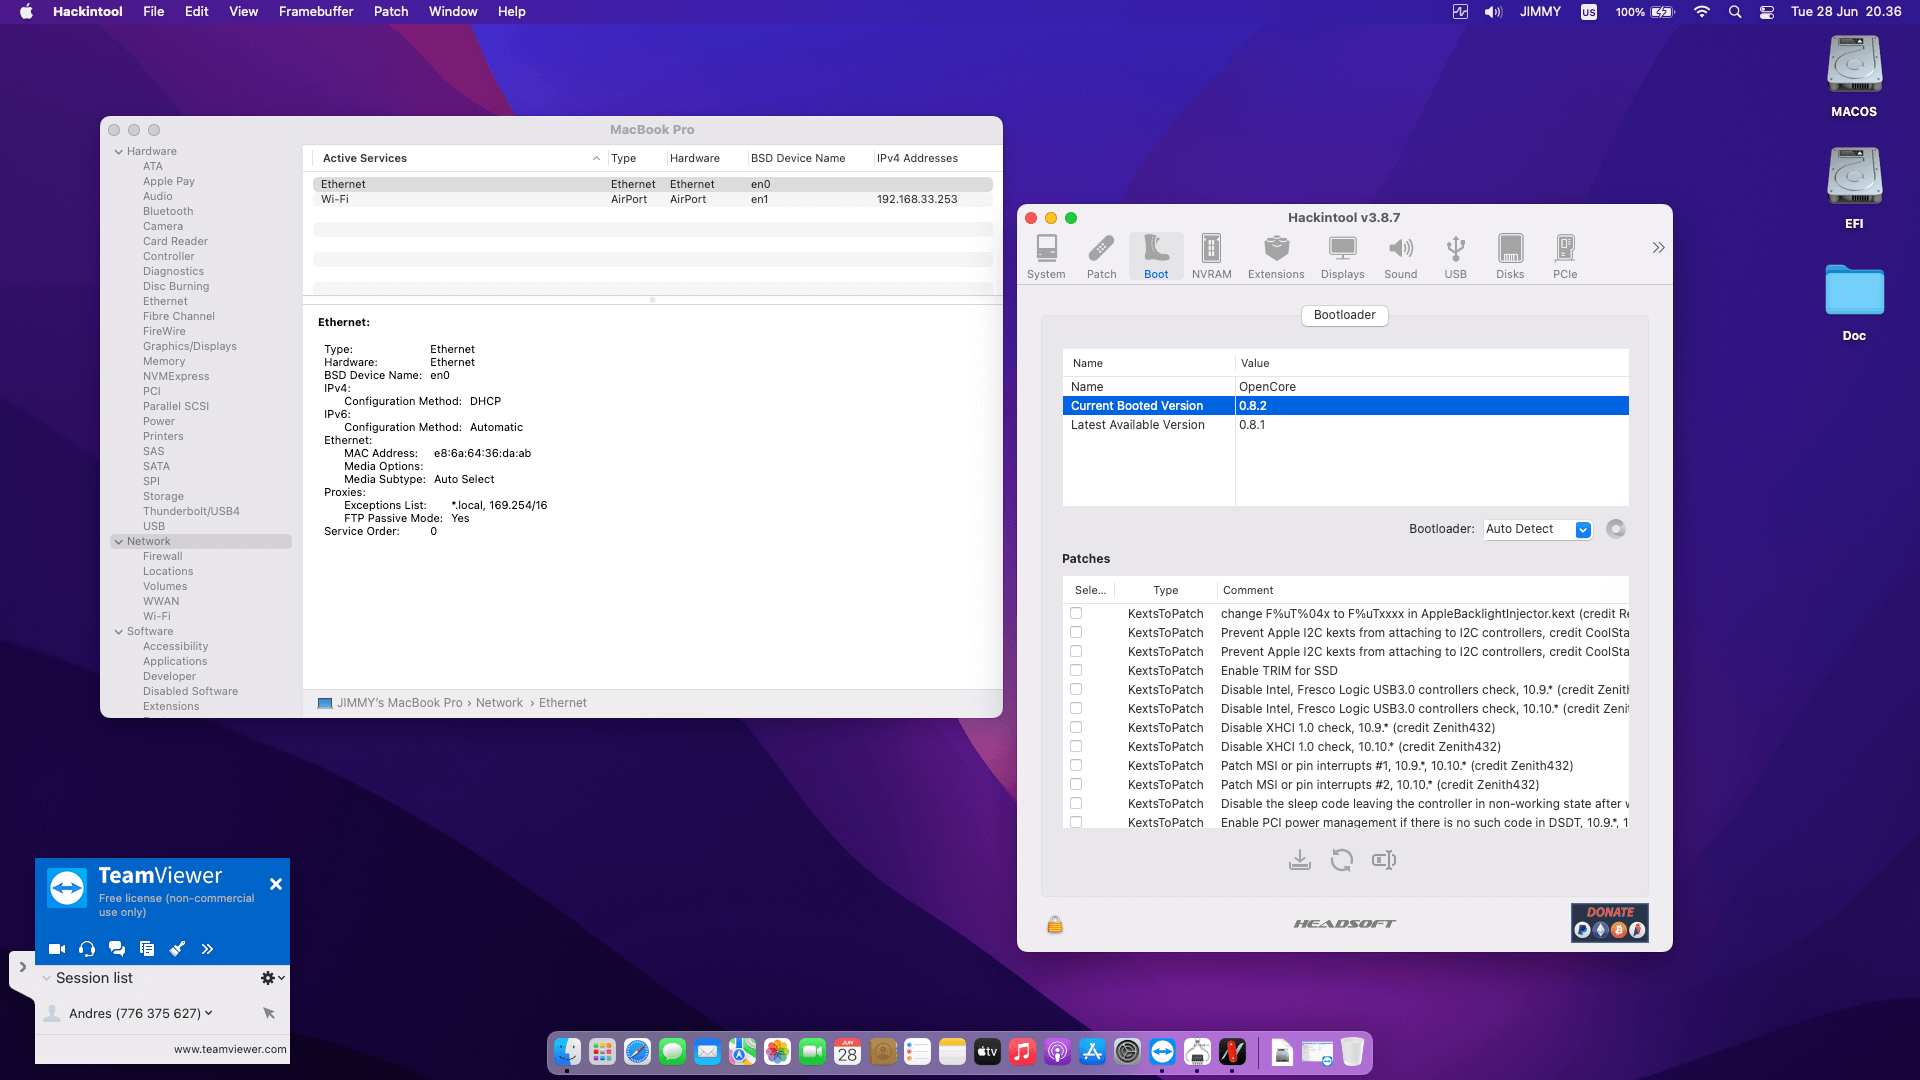Select the Bootloader tab
This screenshot has height=1080, width=1920.
click(x=1344, y=315)
